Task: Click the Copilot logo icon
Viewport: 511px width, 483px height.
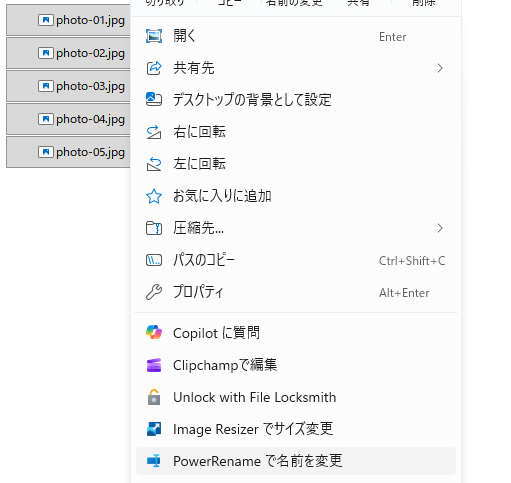Action: (x=154, y=333)
